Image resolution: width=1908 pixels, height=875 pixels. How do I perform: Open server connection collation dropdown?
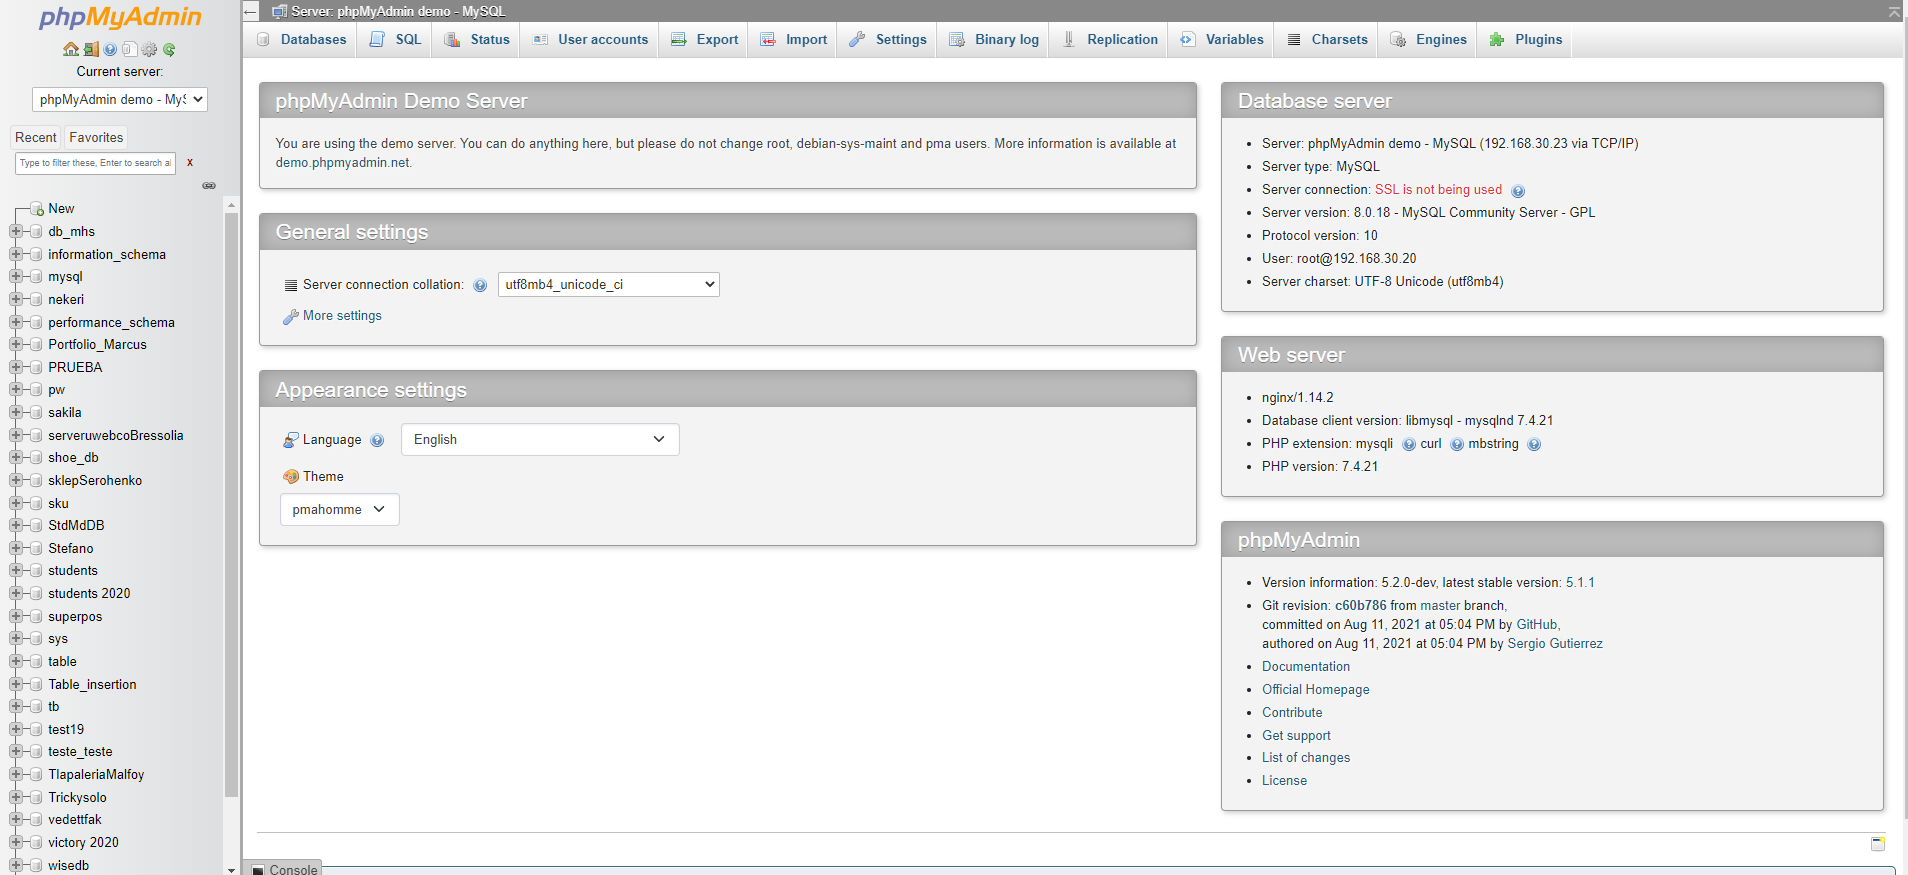[x=608, y=285]
